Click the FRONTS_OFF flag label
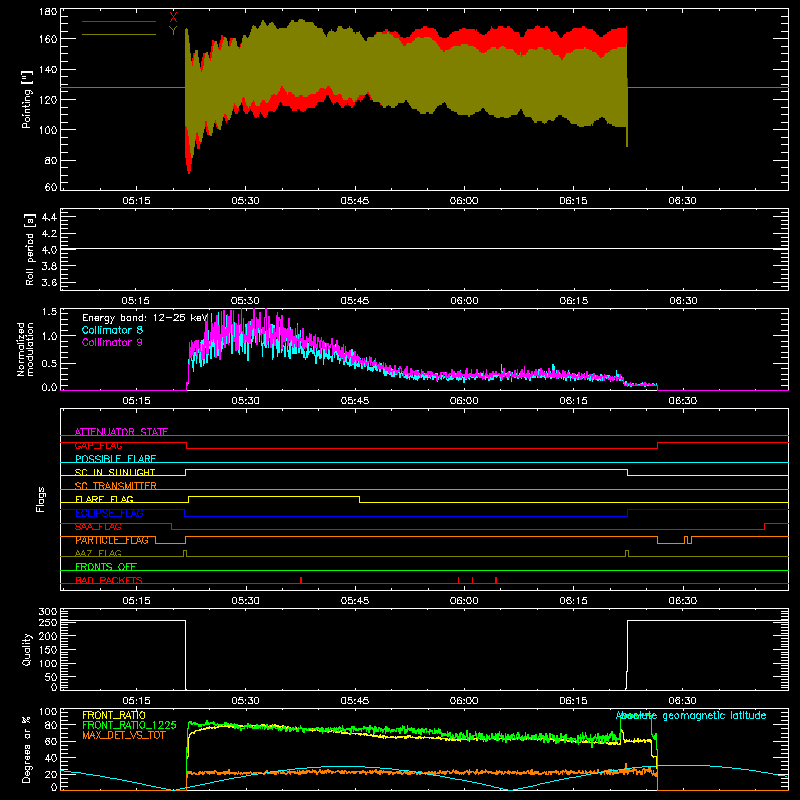This screenshot has height=800, width=800. [106, 566]
